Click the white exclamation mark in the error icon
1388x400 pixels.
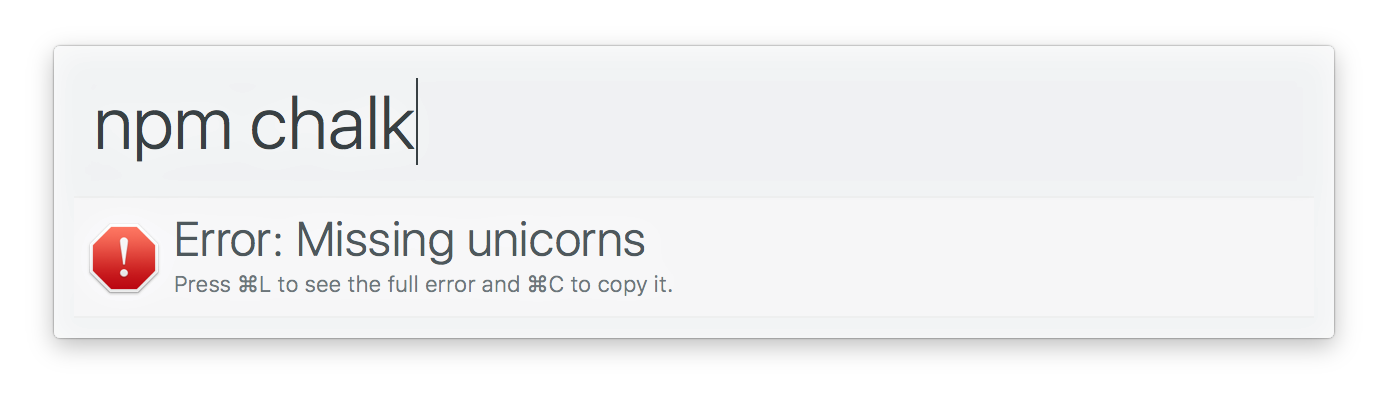(124, 258)
